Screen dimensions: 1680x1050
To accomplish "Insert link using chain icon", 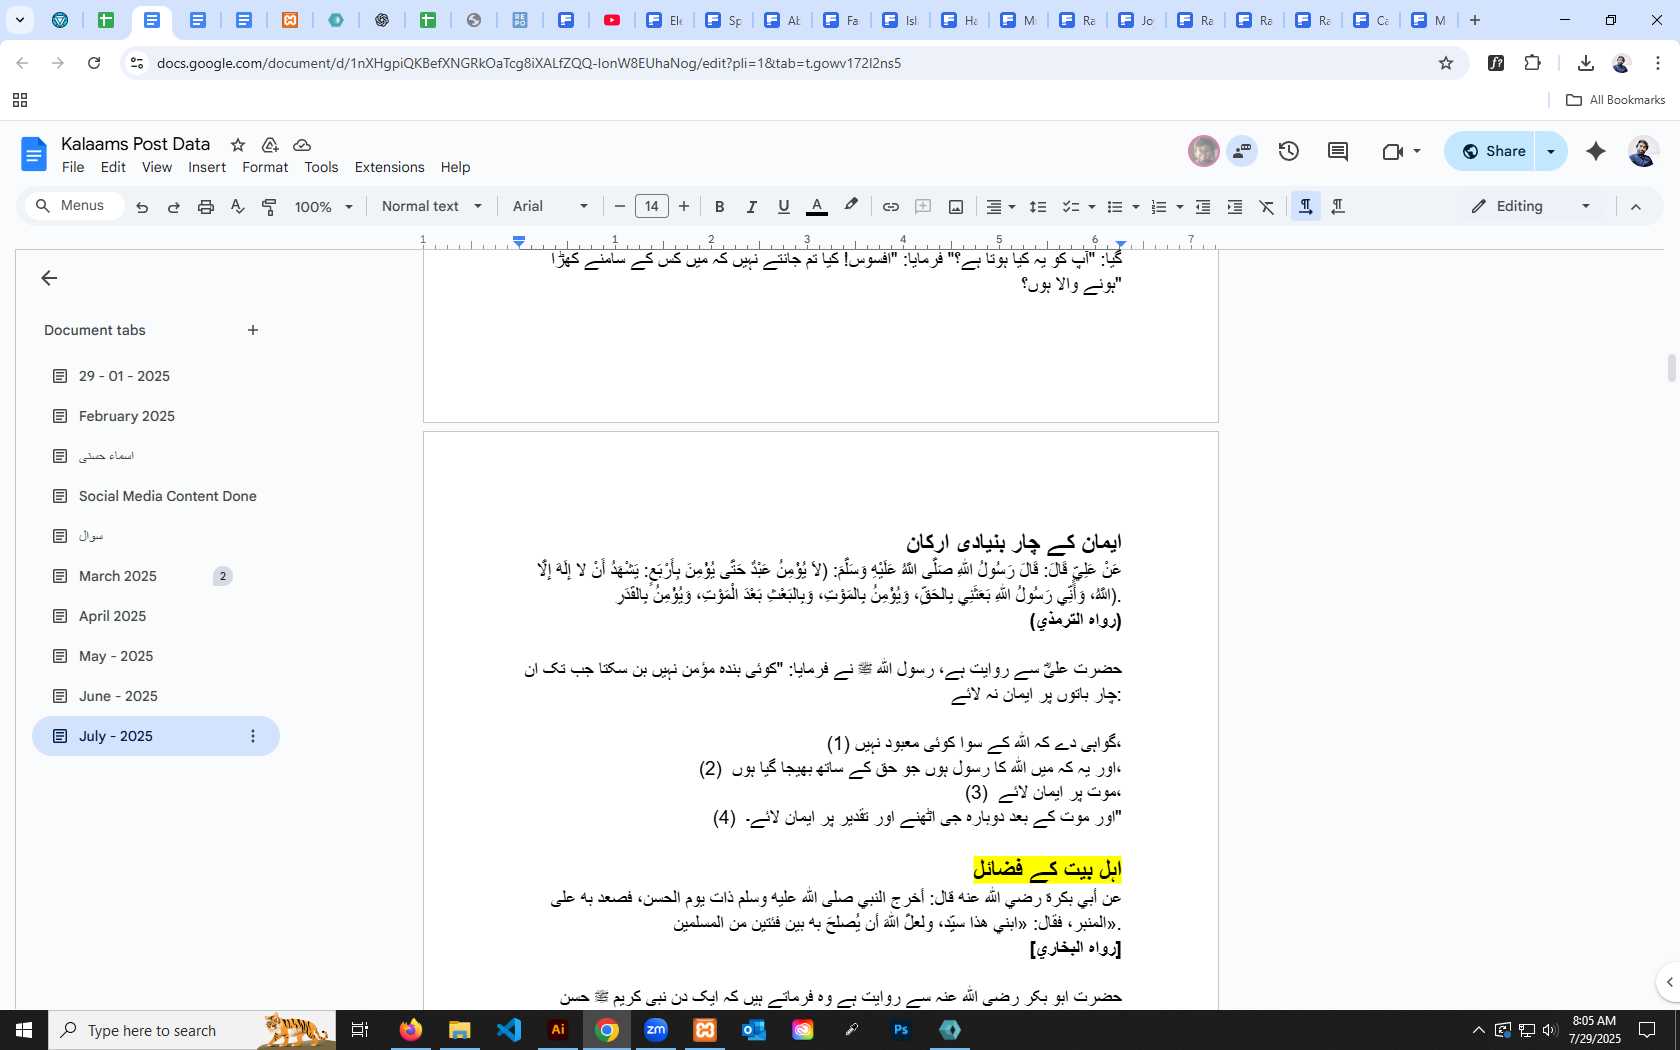I will [x=890, y=207].
